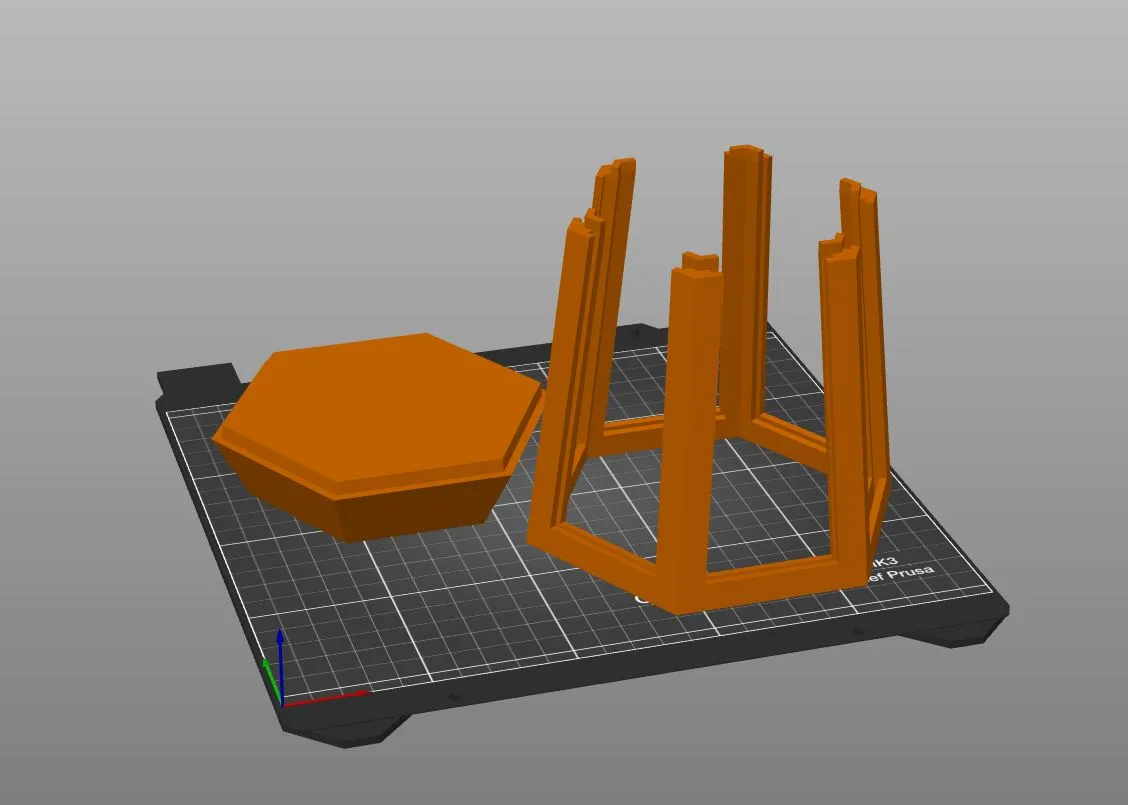
Task: Click the Prusa text on the bed
Action: 911,574
